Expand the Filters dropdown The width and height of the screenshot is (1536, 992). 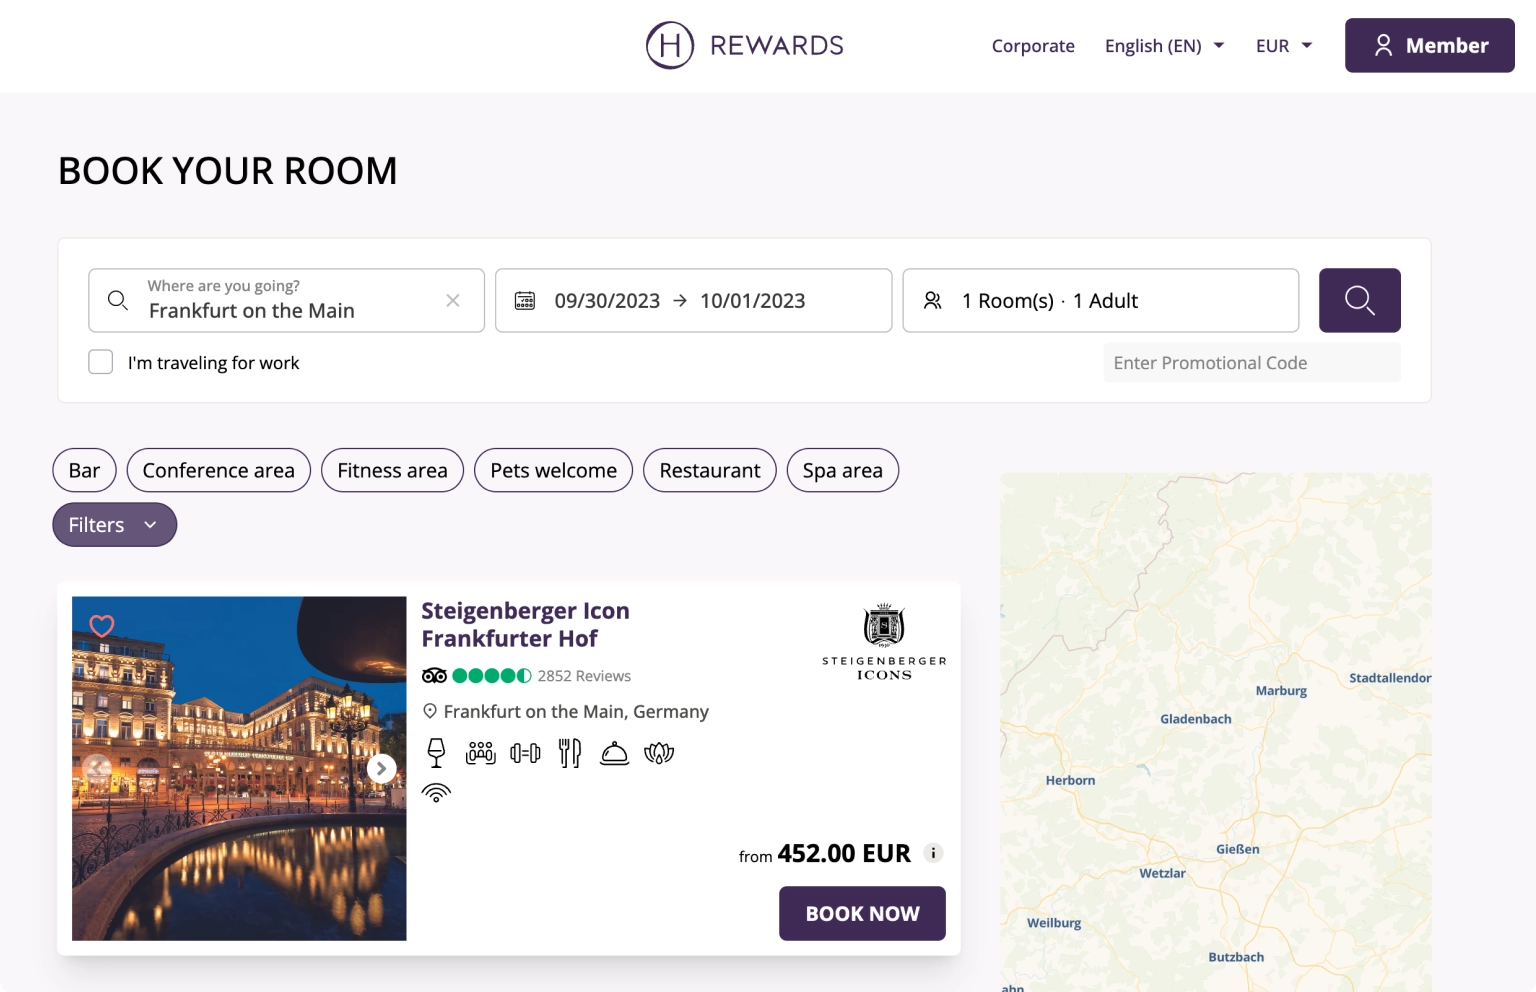pyautogui.click(x=114, y=525)
